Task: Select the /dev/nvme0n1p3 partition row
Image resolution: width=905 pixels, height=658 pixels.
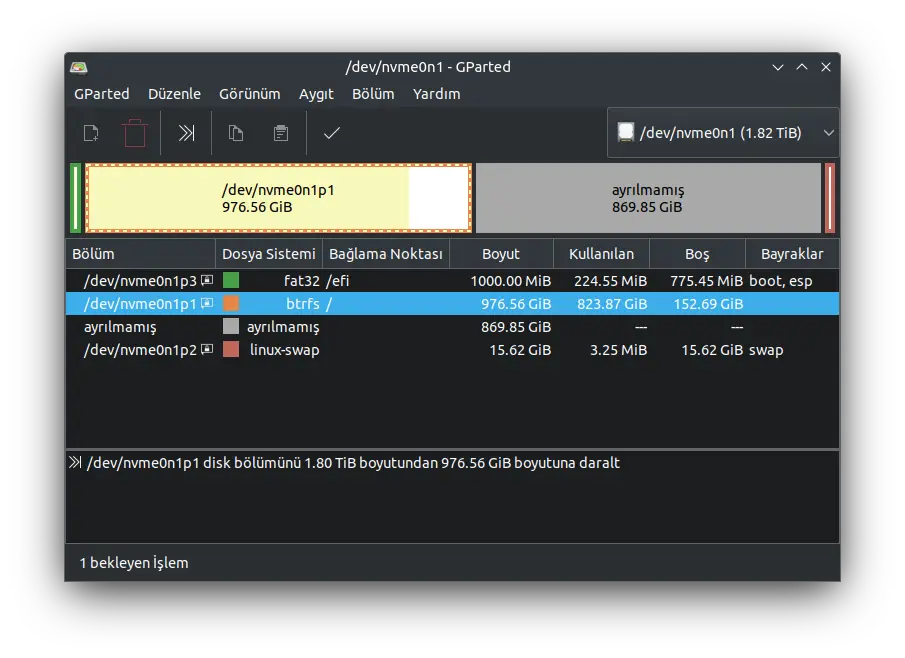Action: (452, 281)
